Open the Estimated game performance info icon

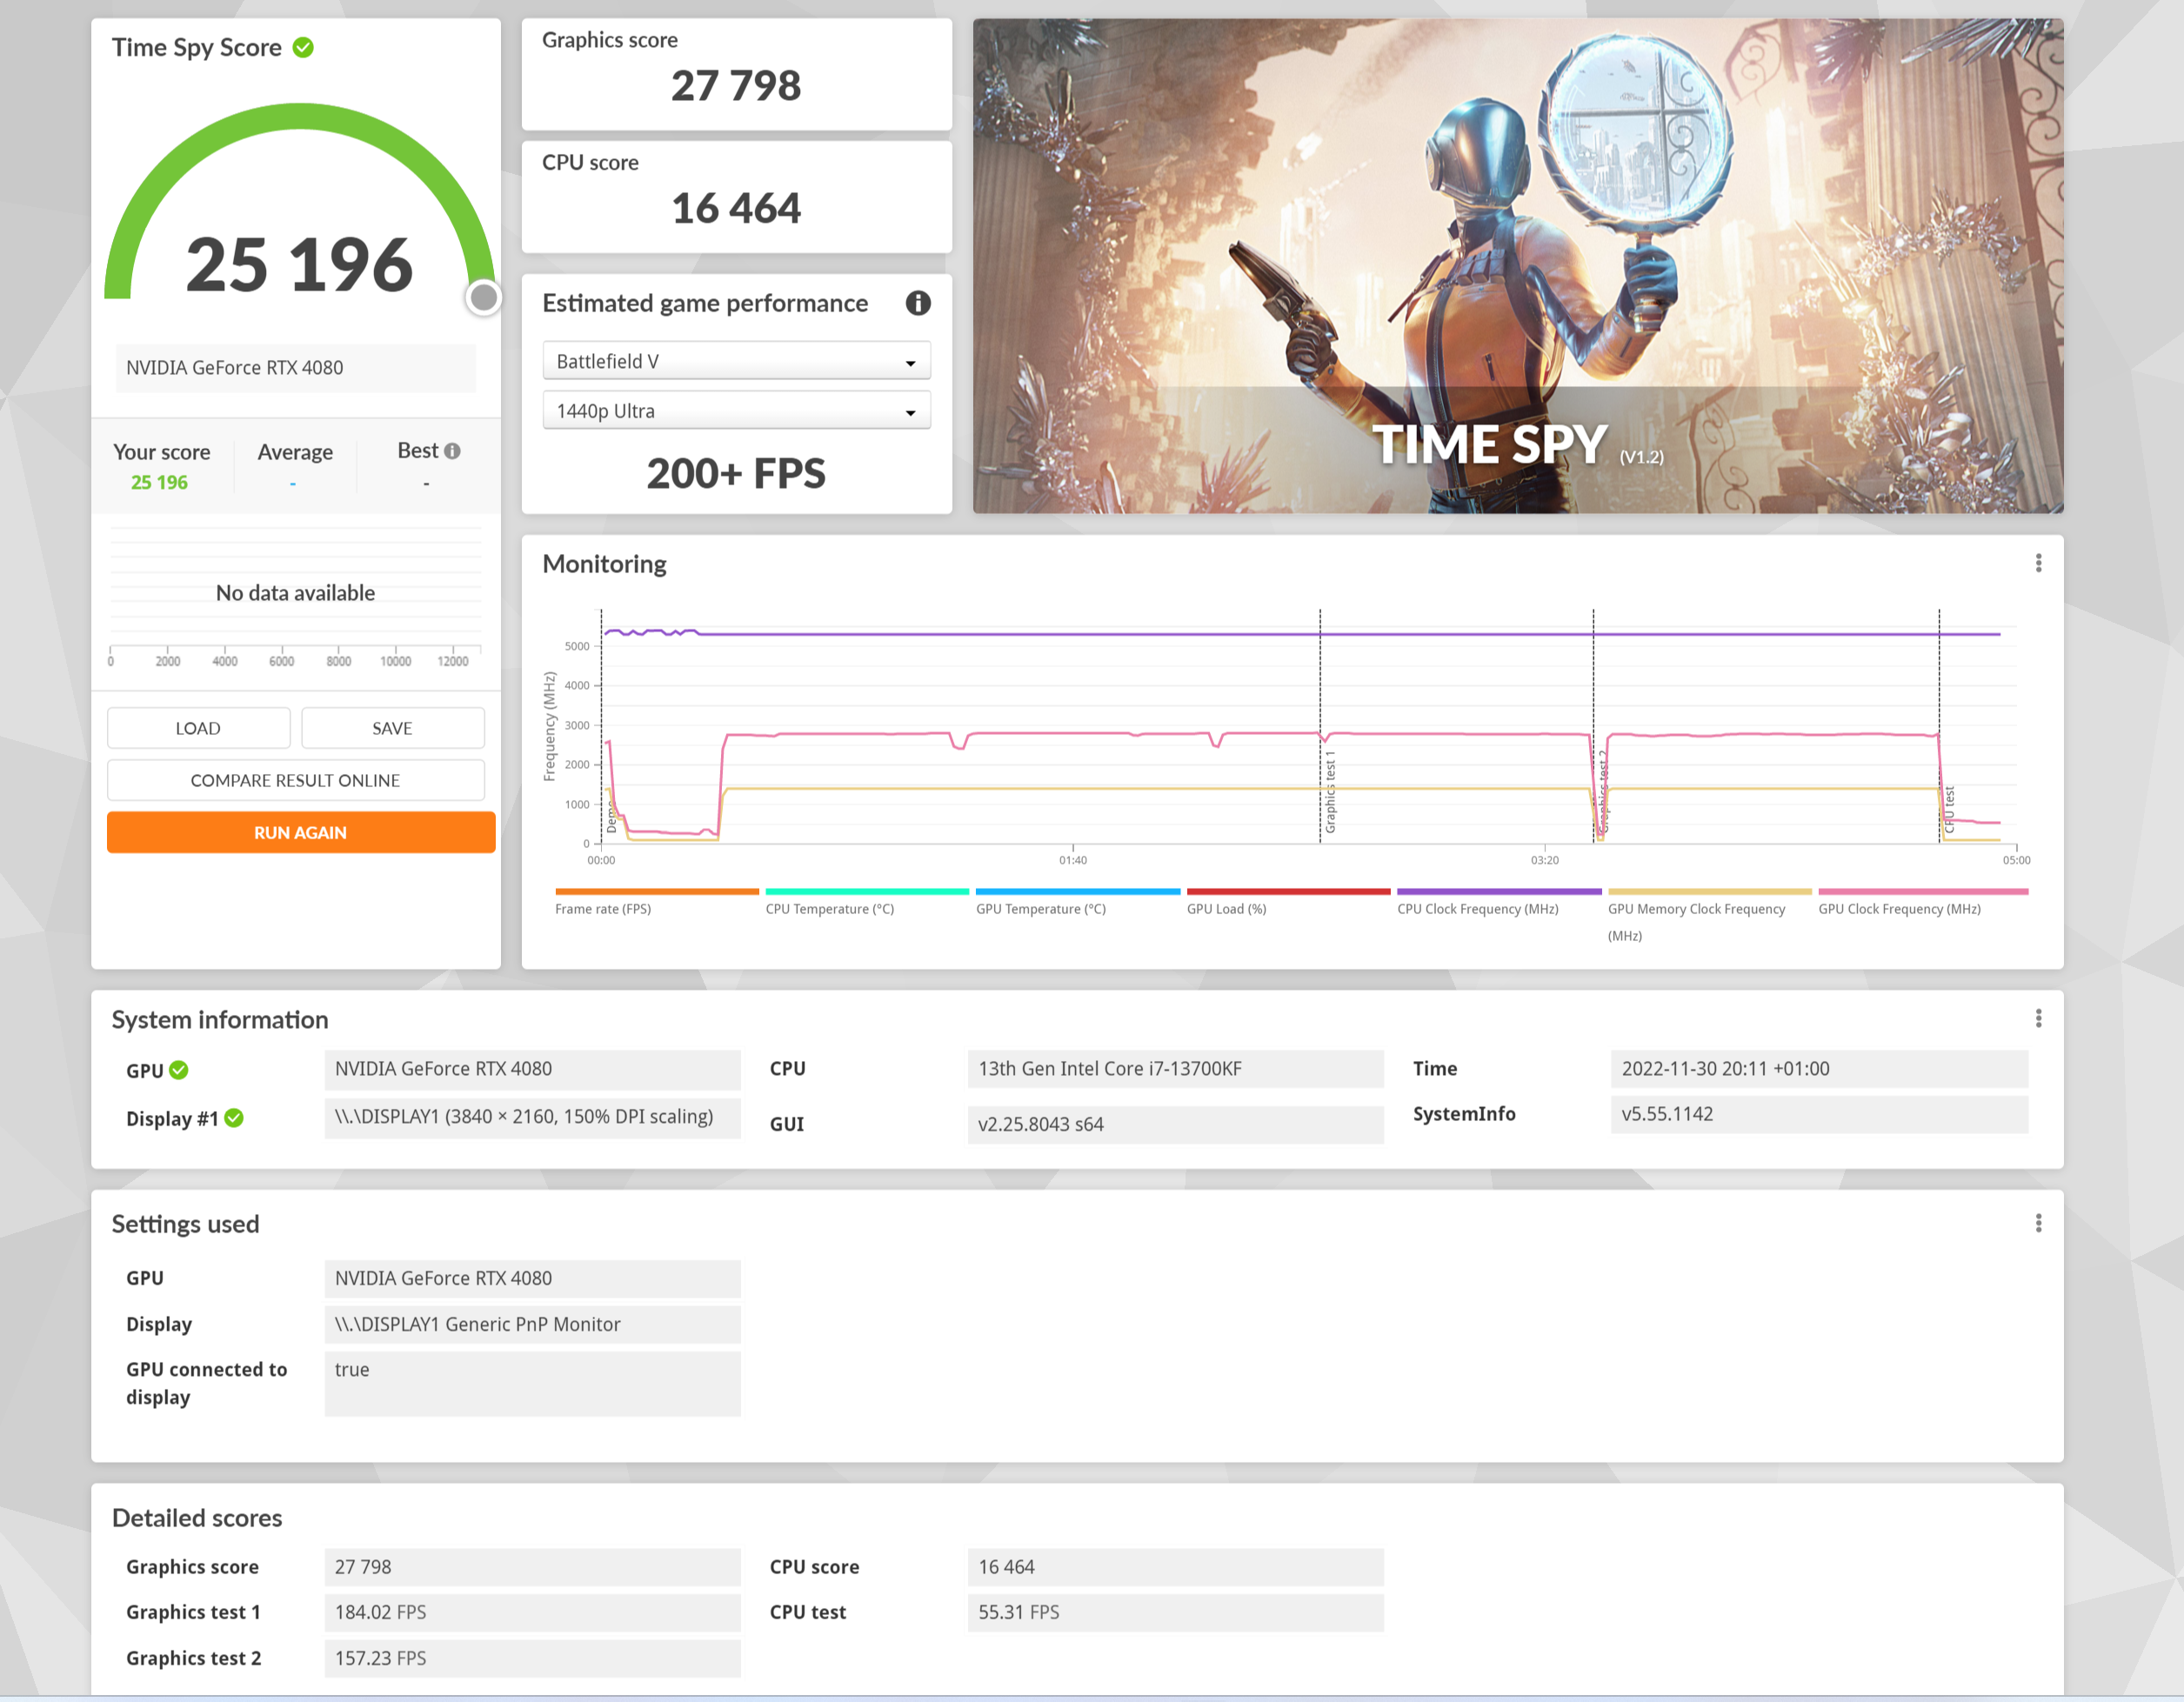click(918, 303)
